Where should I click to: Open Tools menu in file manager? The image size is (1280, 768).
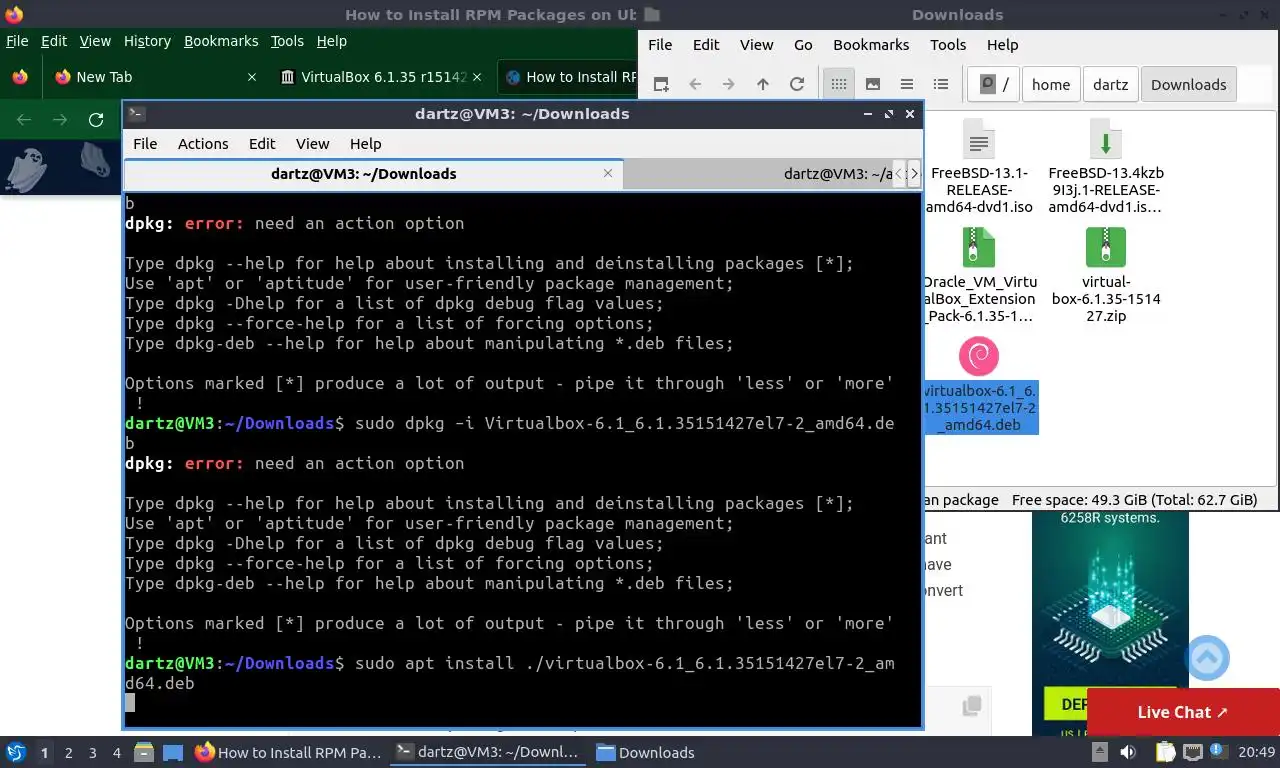(948, 44)
